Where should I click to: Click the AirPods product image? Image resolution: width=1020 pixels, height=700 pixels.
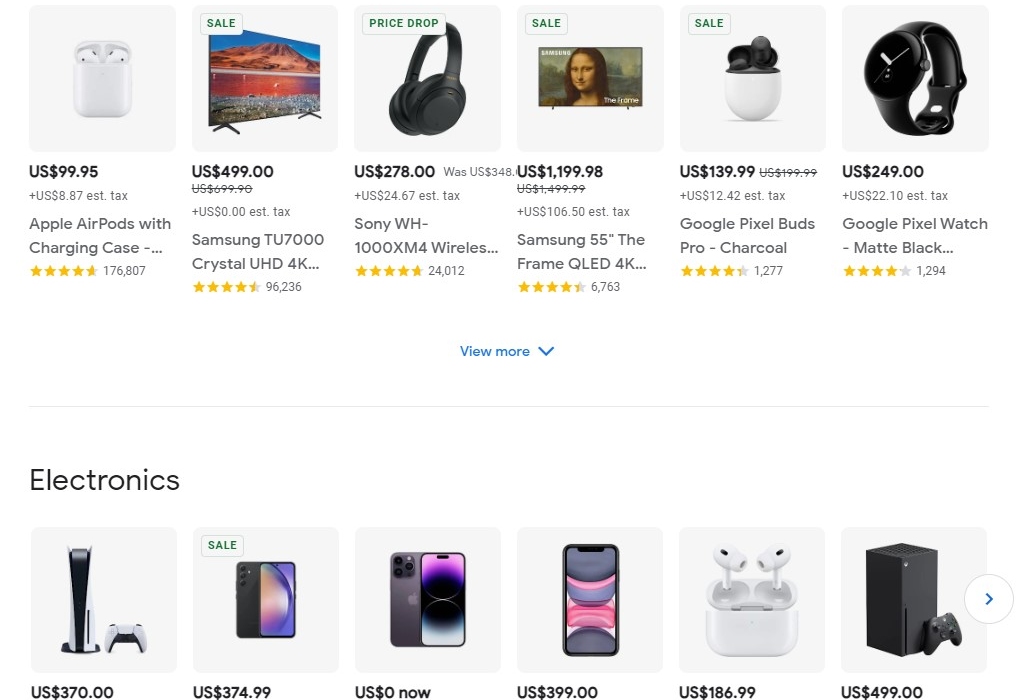click(101, 78)
